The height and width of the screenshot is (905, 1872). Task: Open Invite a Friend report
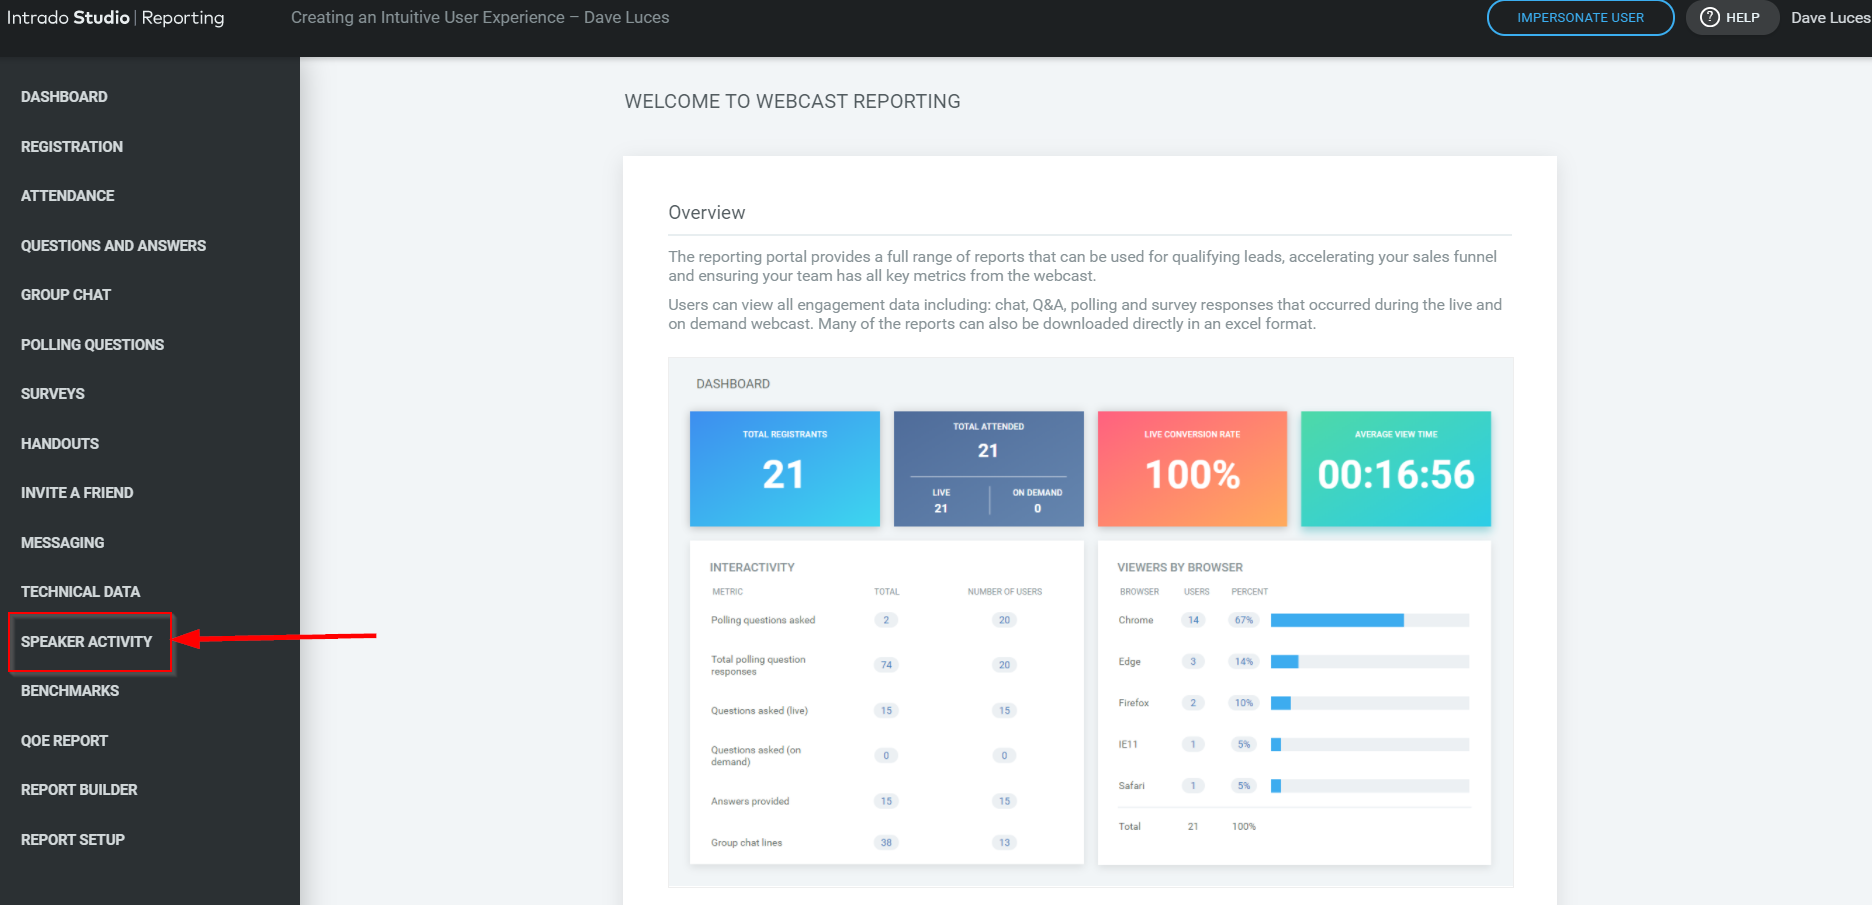click(77, 493)
